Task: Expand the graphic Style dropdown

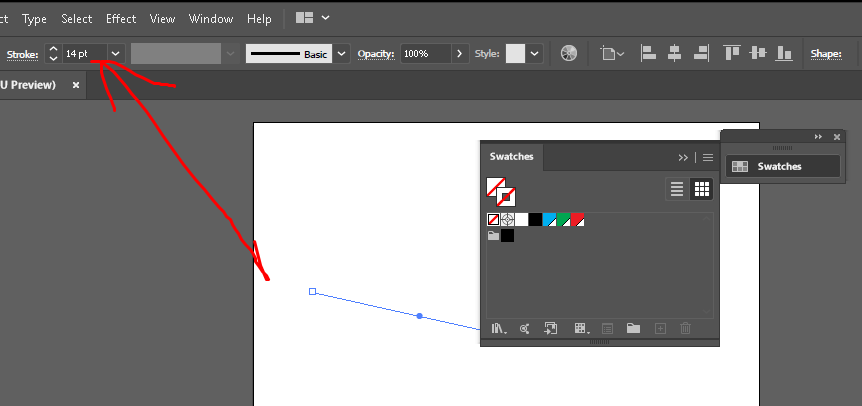Action: pyautogui.click(x=535, y=54)
